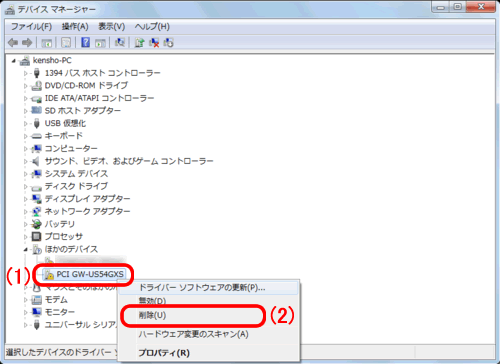Click the Uninstall device red-X toolbar icon

click(154, 43)
